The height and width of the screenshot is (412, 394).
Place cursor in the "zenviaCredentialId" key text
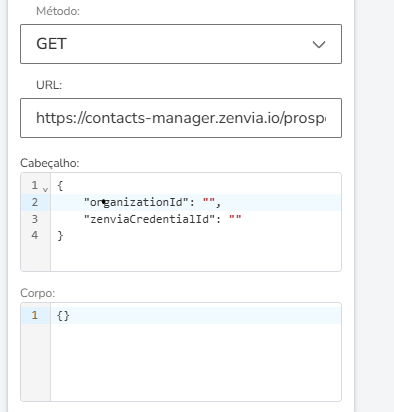tap(150, 219)
